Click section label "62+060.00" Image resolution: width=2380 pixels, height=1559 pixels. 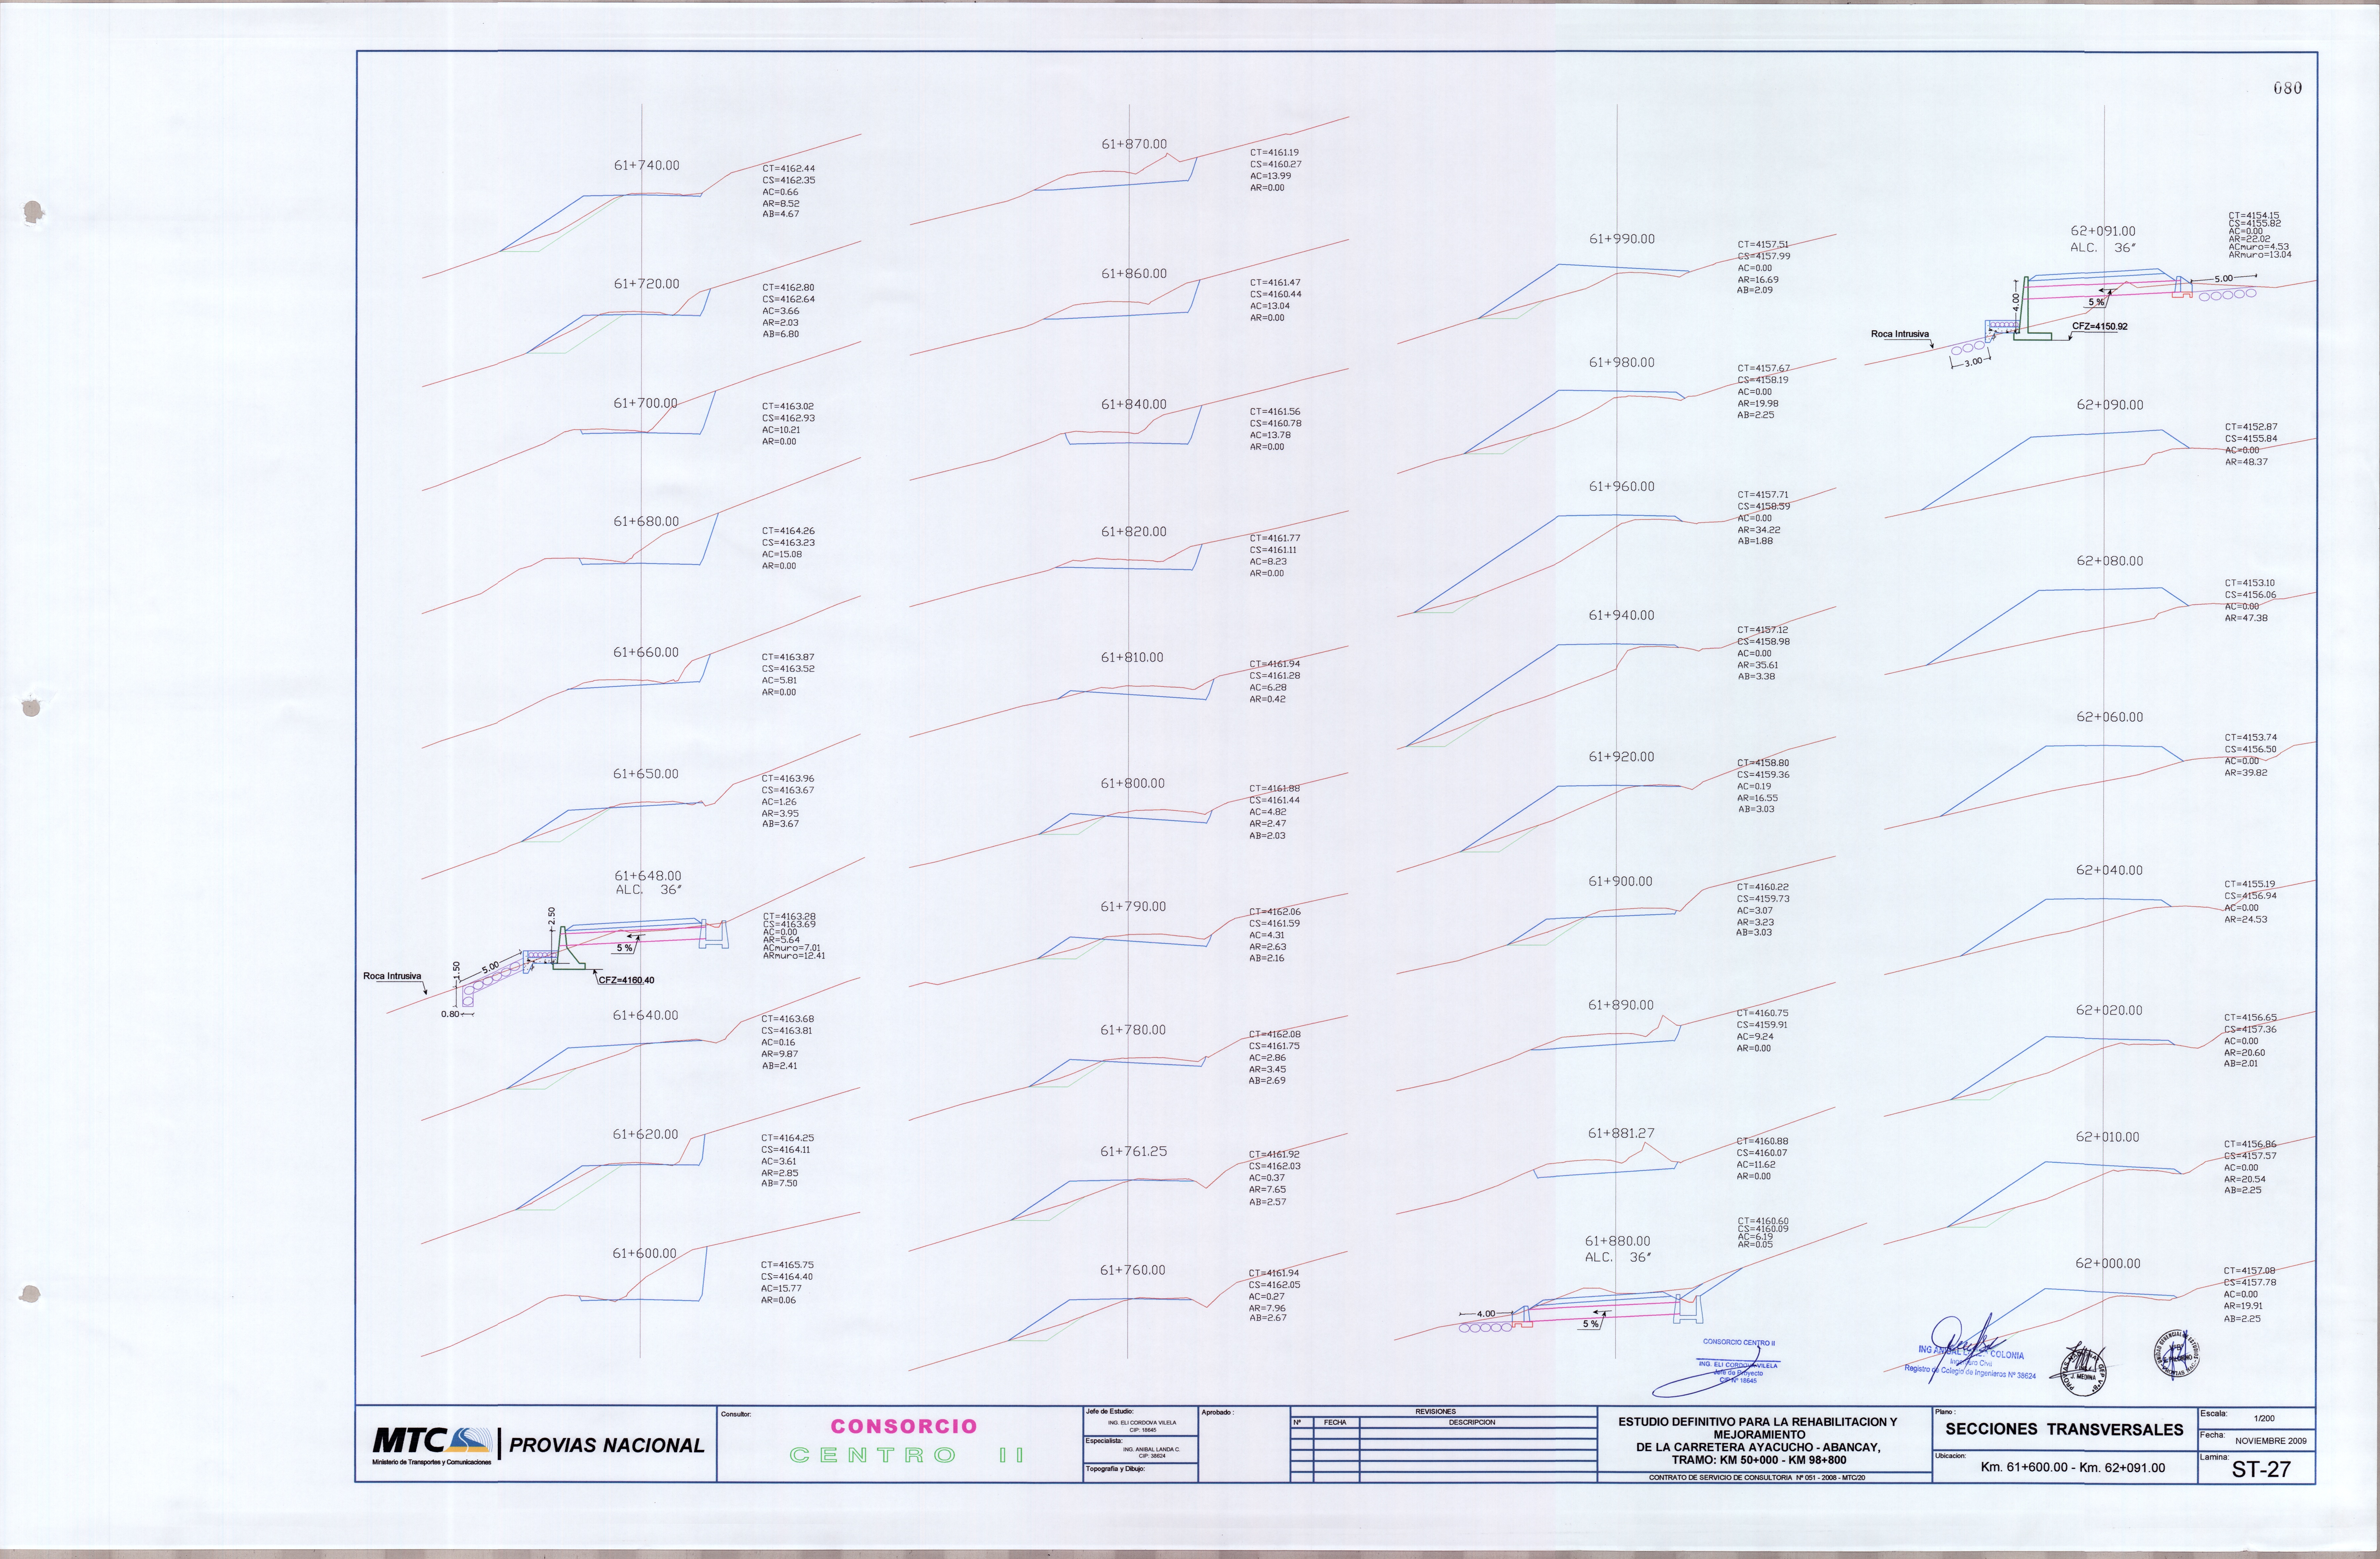tap(2110, 717)
